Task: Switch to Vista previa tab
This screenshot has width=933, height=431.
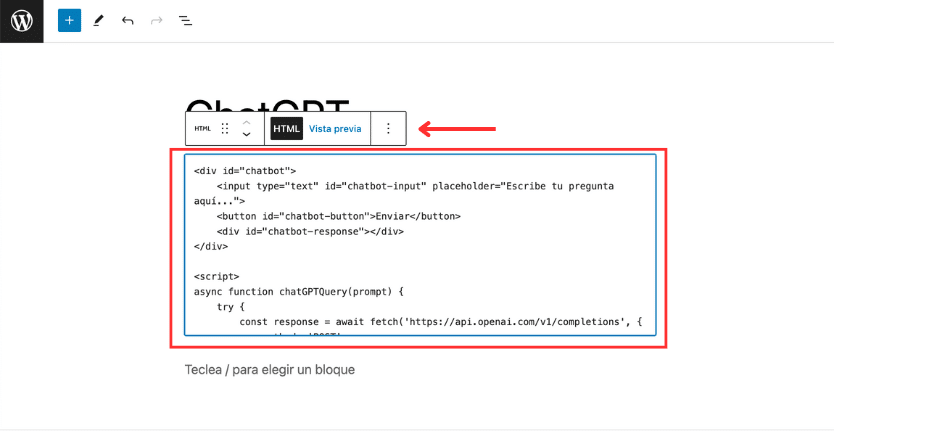Action: pos(335,129)
